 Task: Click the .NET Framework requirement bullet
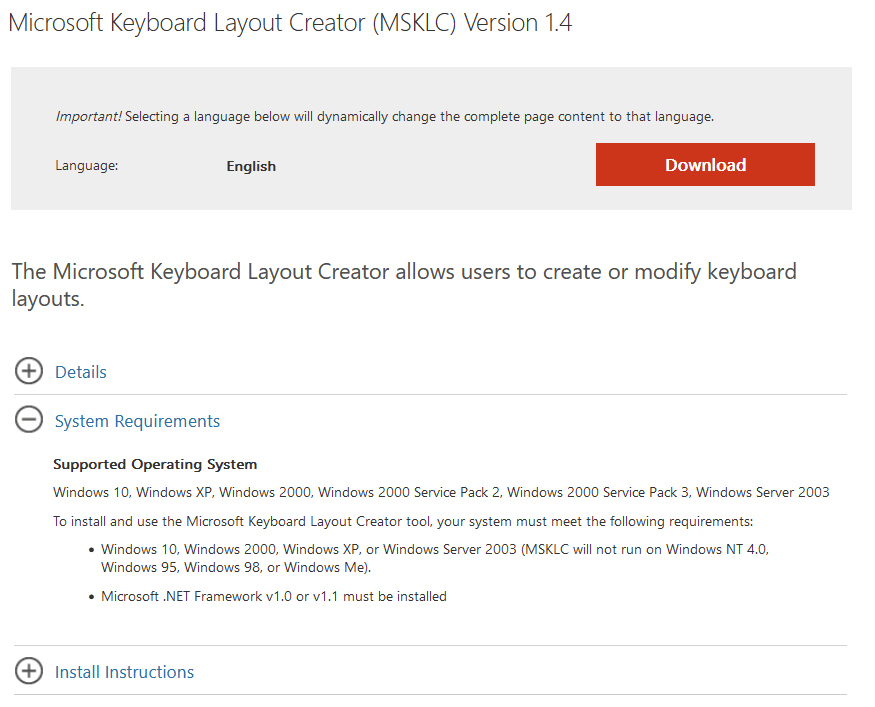(x=273, y=597)
